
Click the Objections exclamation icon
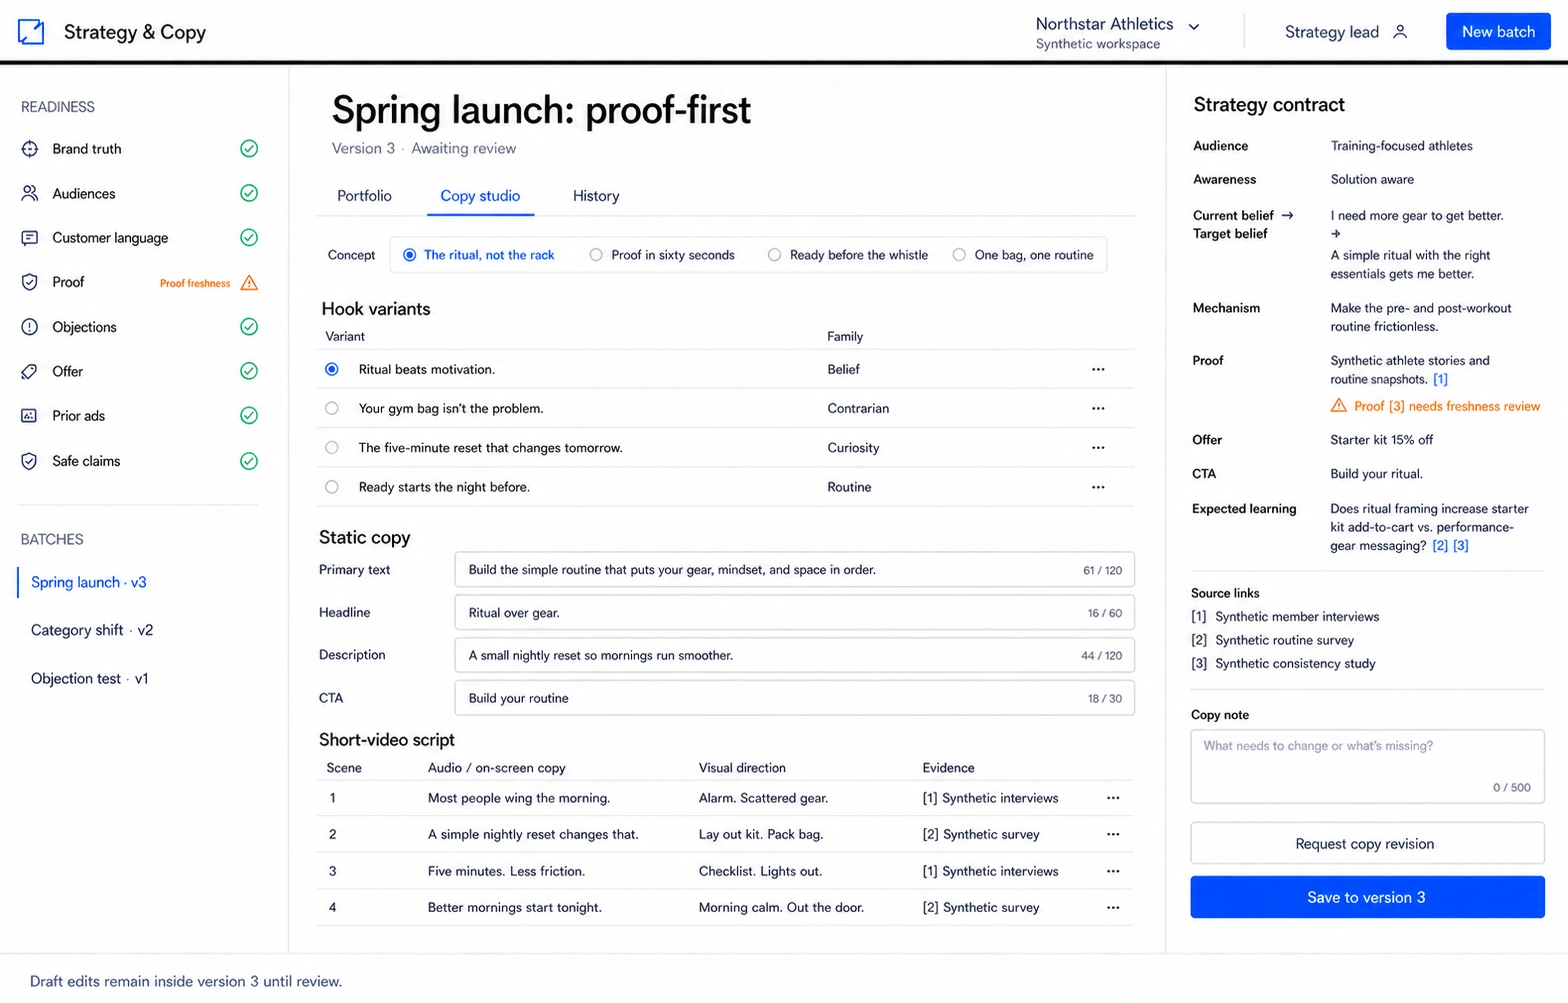[30, 327]
